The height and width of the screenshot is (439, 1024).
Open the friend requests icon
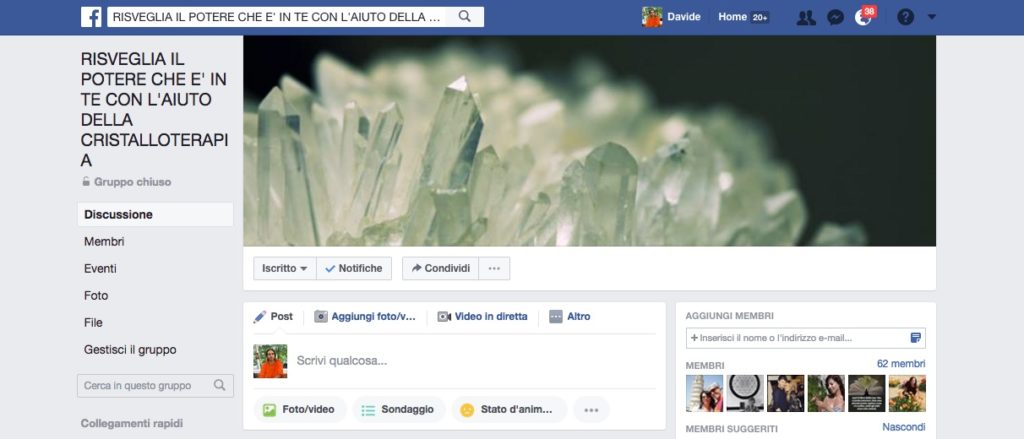(x=807, y=17)
